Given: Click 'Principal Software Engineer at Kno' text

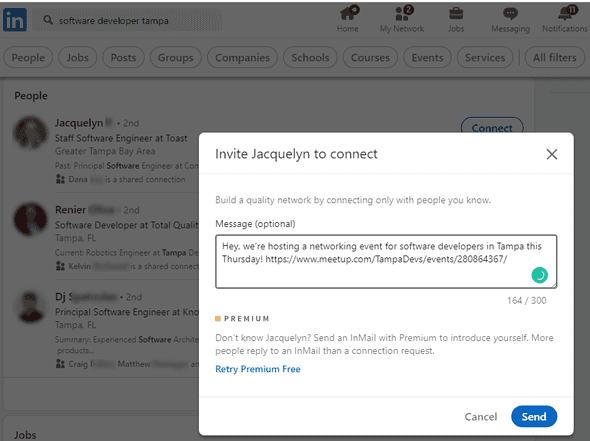Looking at the screenshot, I should (127, 312).
